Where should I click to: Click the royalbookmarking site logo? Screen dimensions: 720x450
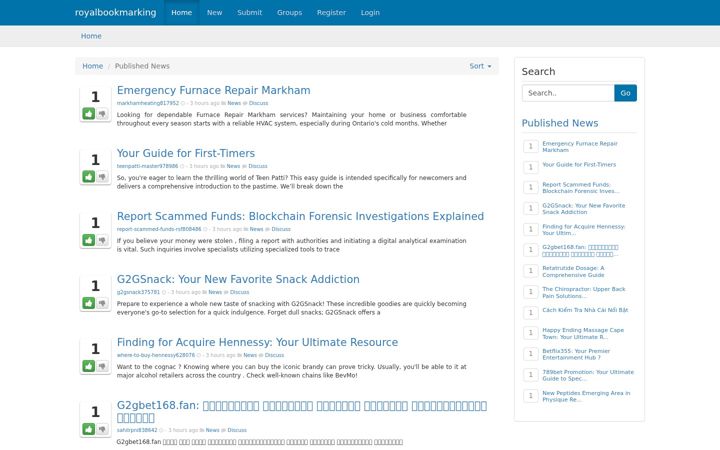pos(115,12)
